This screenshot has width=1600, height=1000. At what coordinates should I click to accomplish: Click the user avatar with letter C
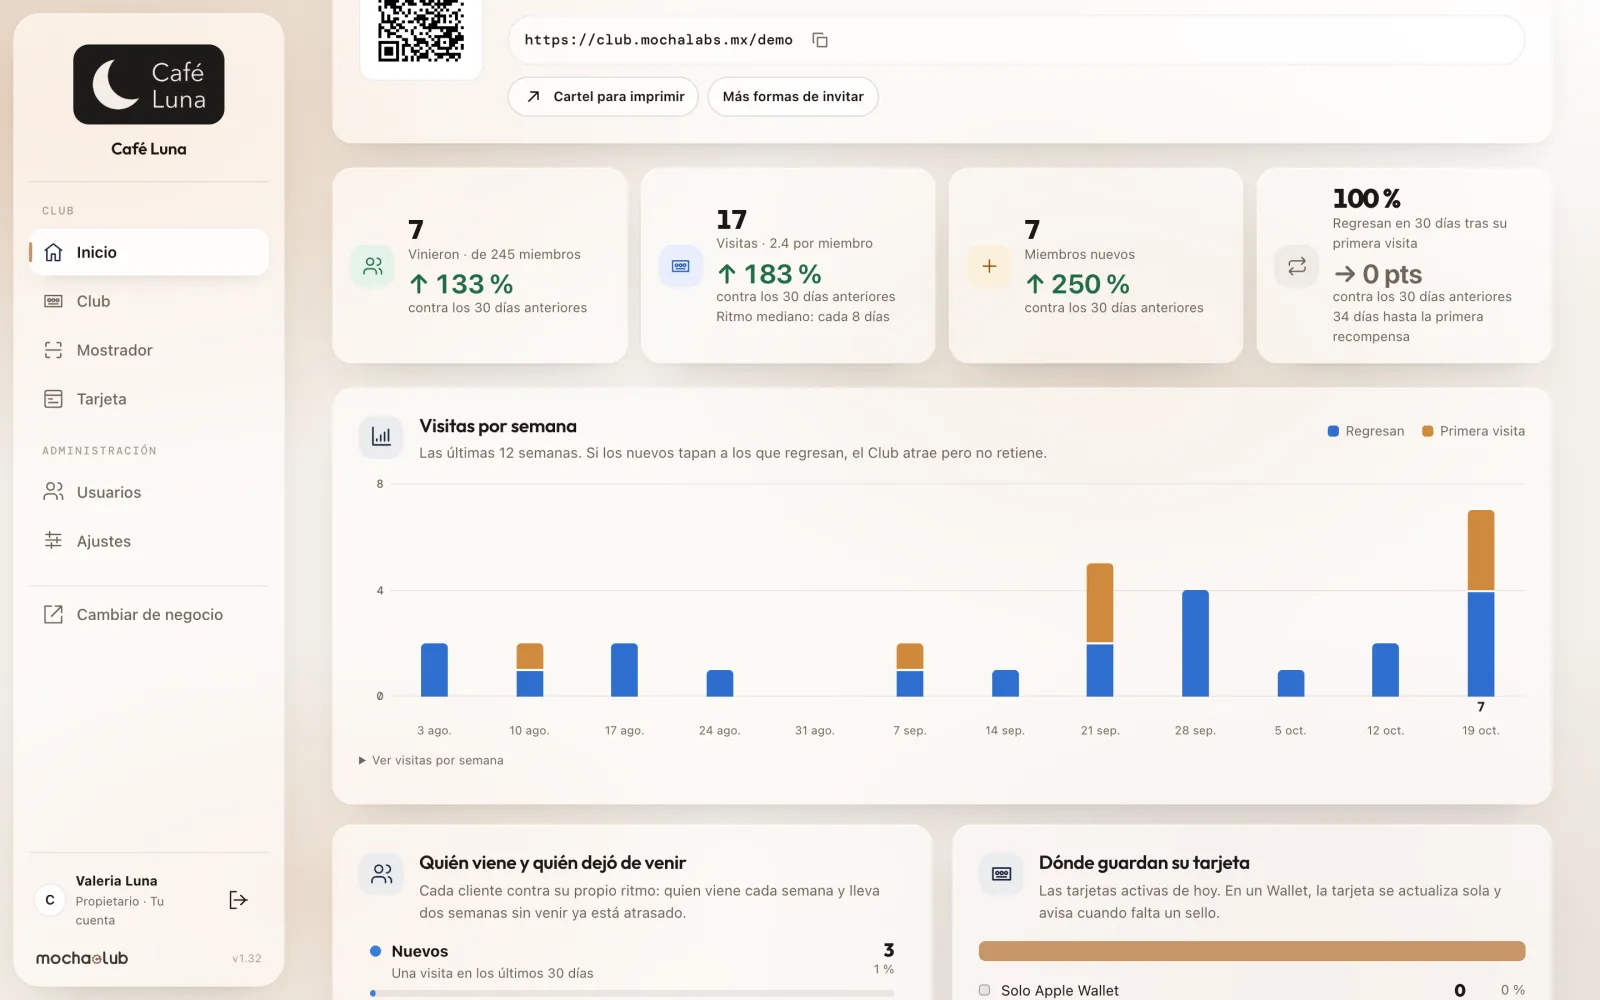pos(50,900)
